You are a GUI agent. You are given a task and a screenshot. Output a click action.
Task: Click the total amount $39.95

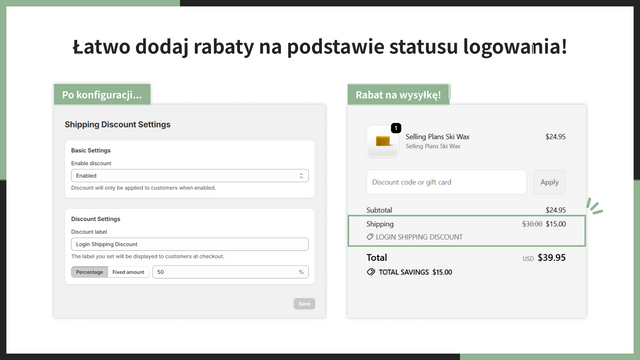coord(551,258)
